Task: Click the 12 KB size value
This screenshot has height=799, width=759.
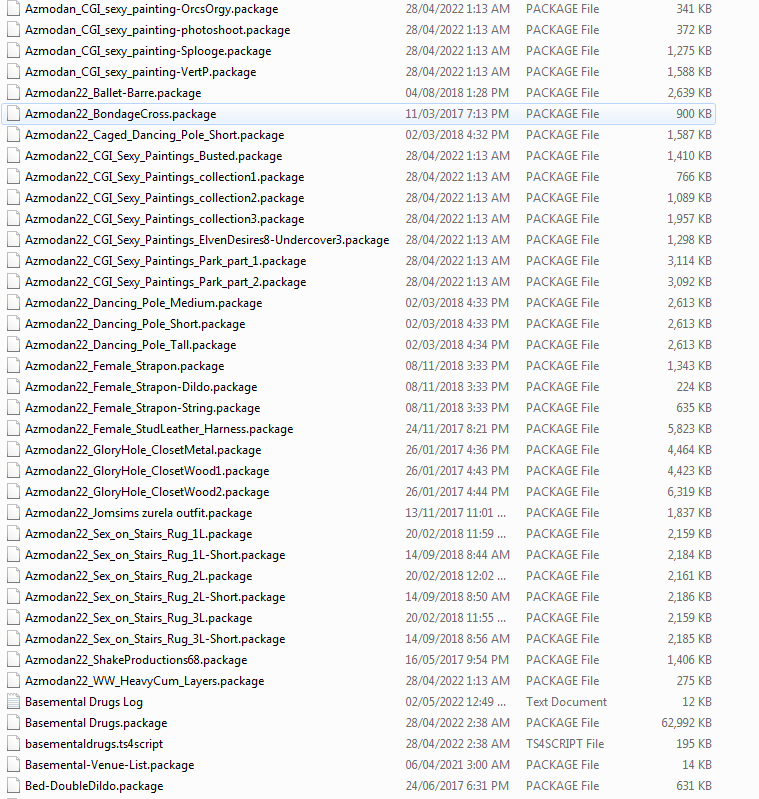Action: pos(697,702)
